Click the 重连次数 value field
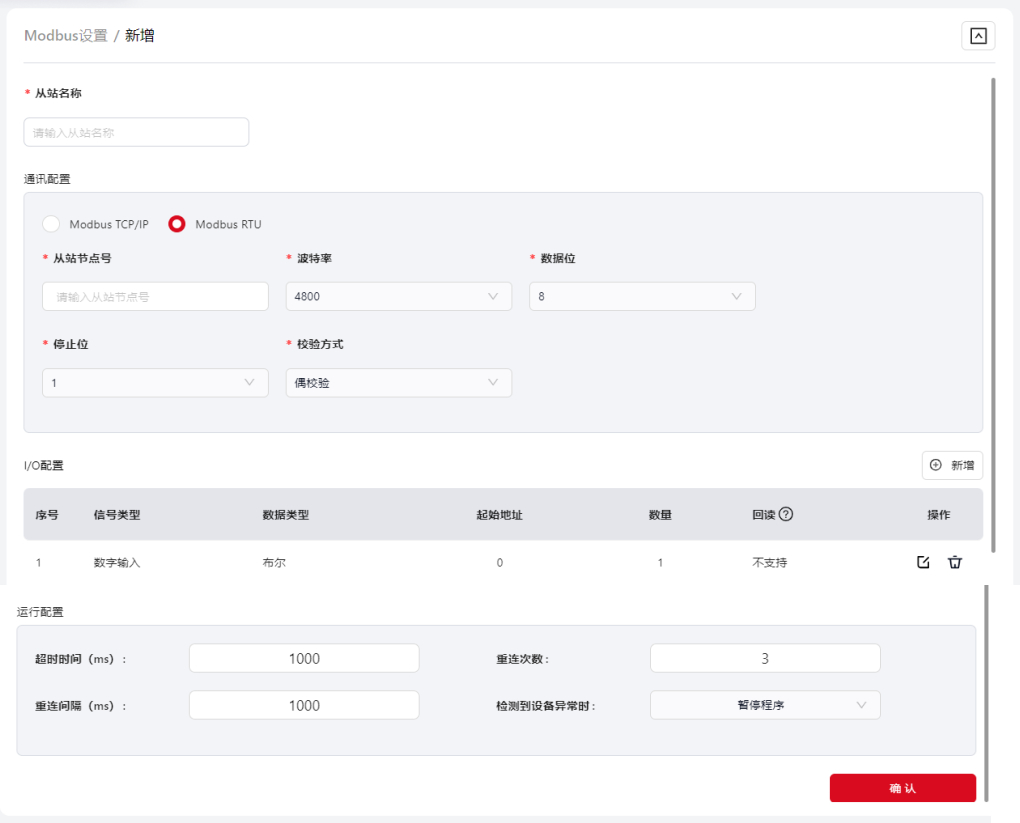This screenshot has width=1020, height=823. click(x=765, y=658)
